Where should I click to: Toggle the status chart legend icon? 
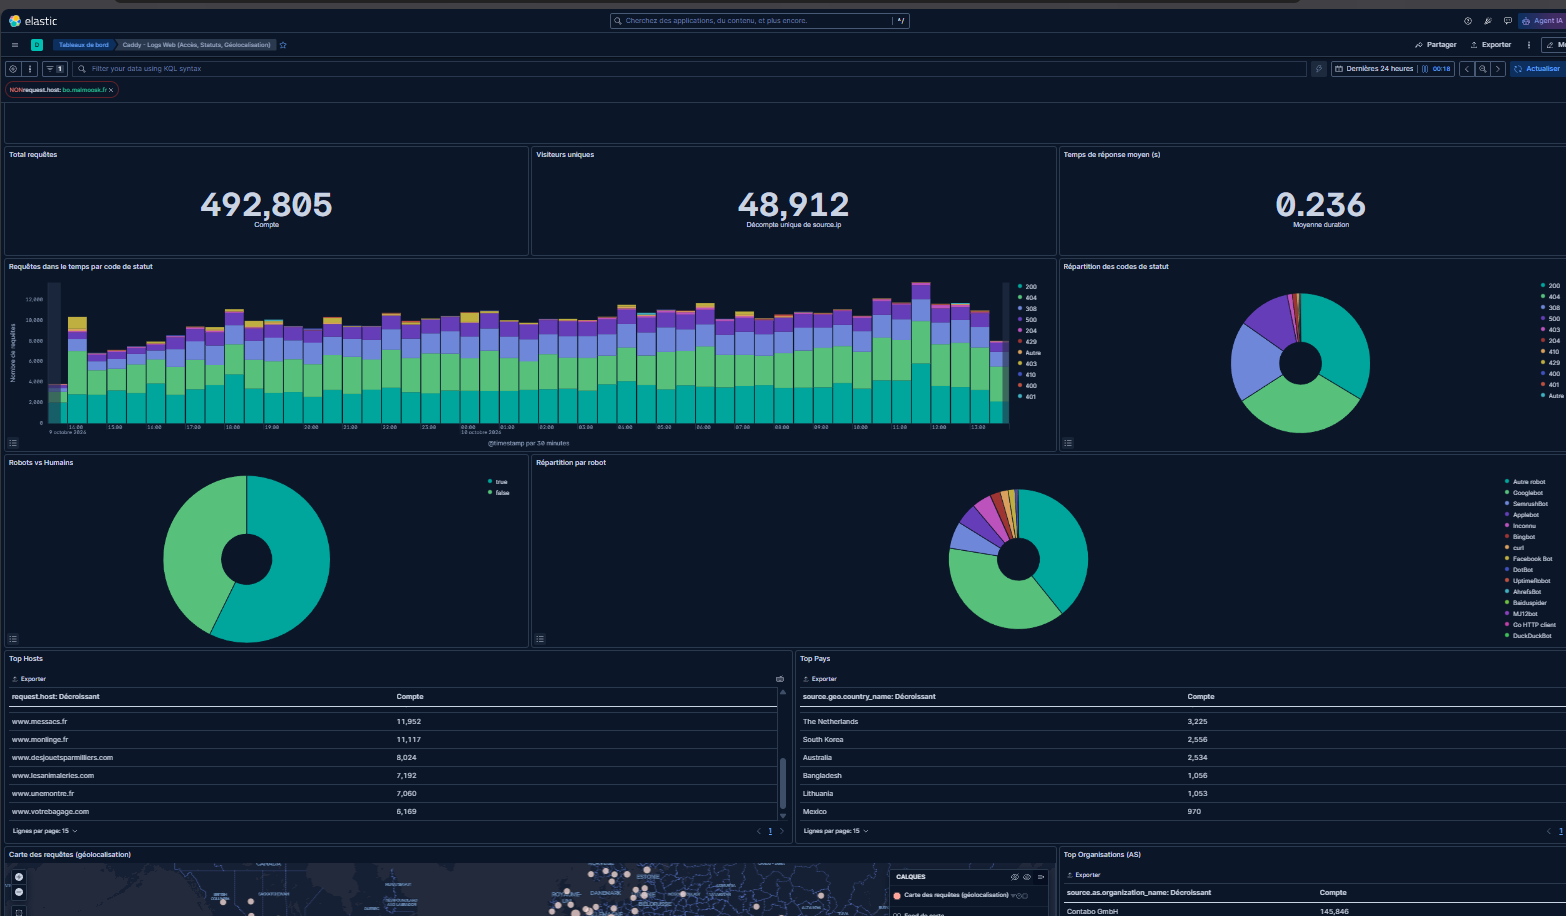[13, 443]
